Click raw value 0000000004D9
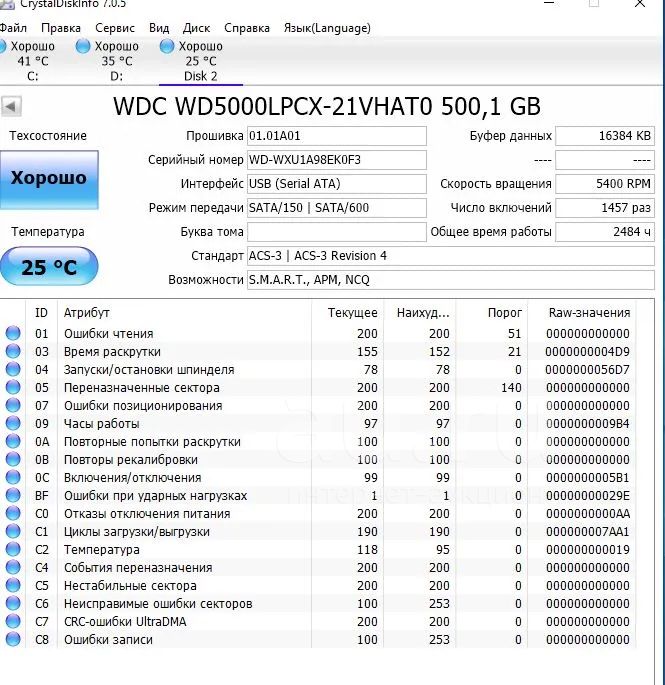Screen dimensions: 665x685 (587, 352)
